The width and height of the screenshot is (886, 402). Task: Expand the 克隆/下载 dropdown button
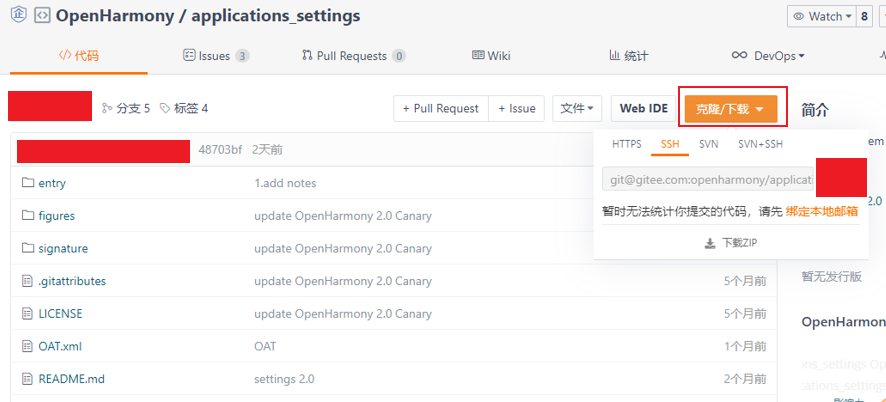[x=731, y=108]
